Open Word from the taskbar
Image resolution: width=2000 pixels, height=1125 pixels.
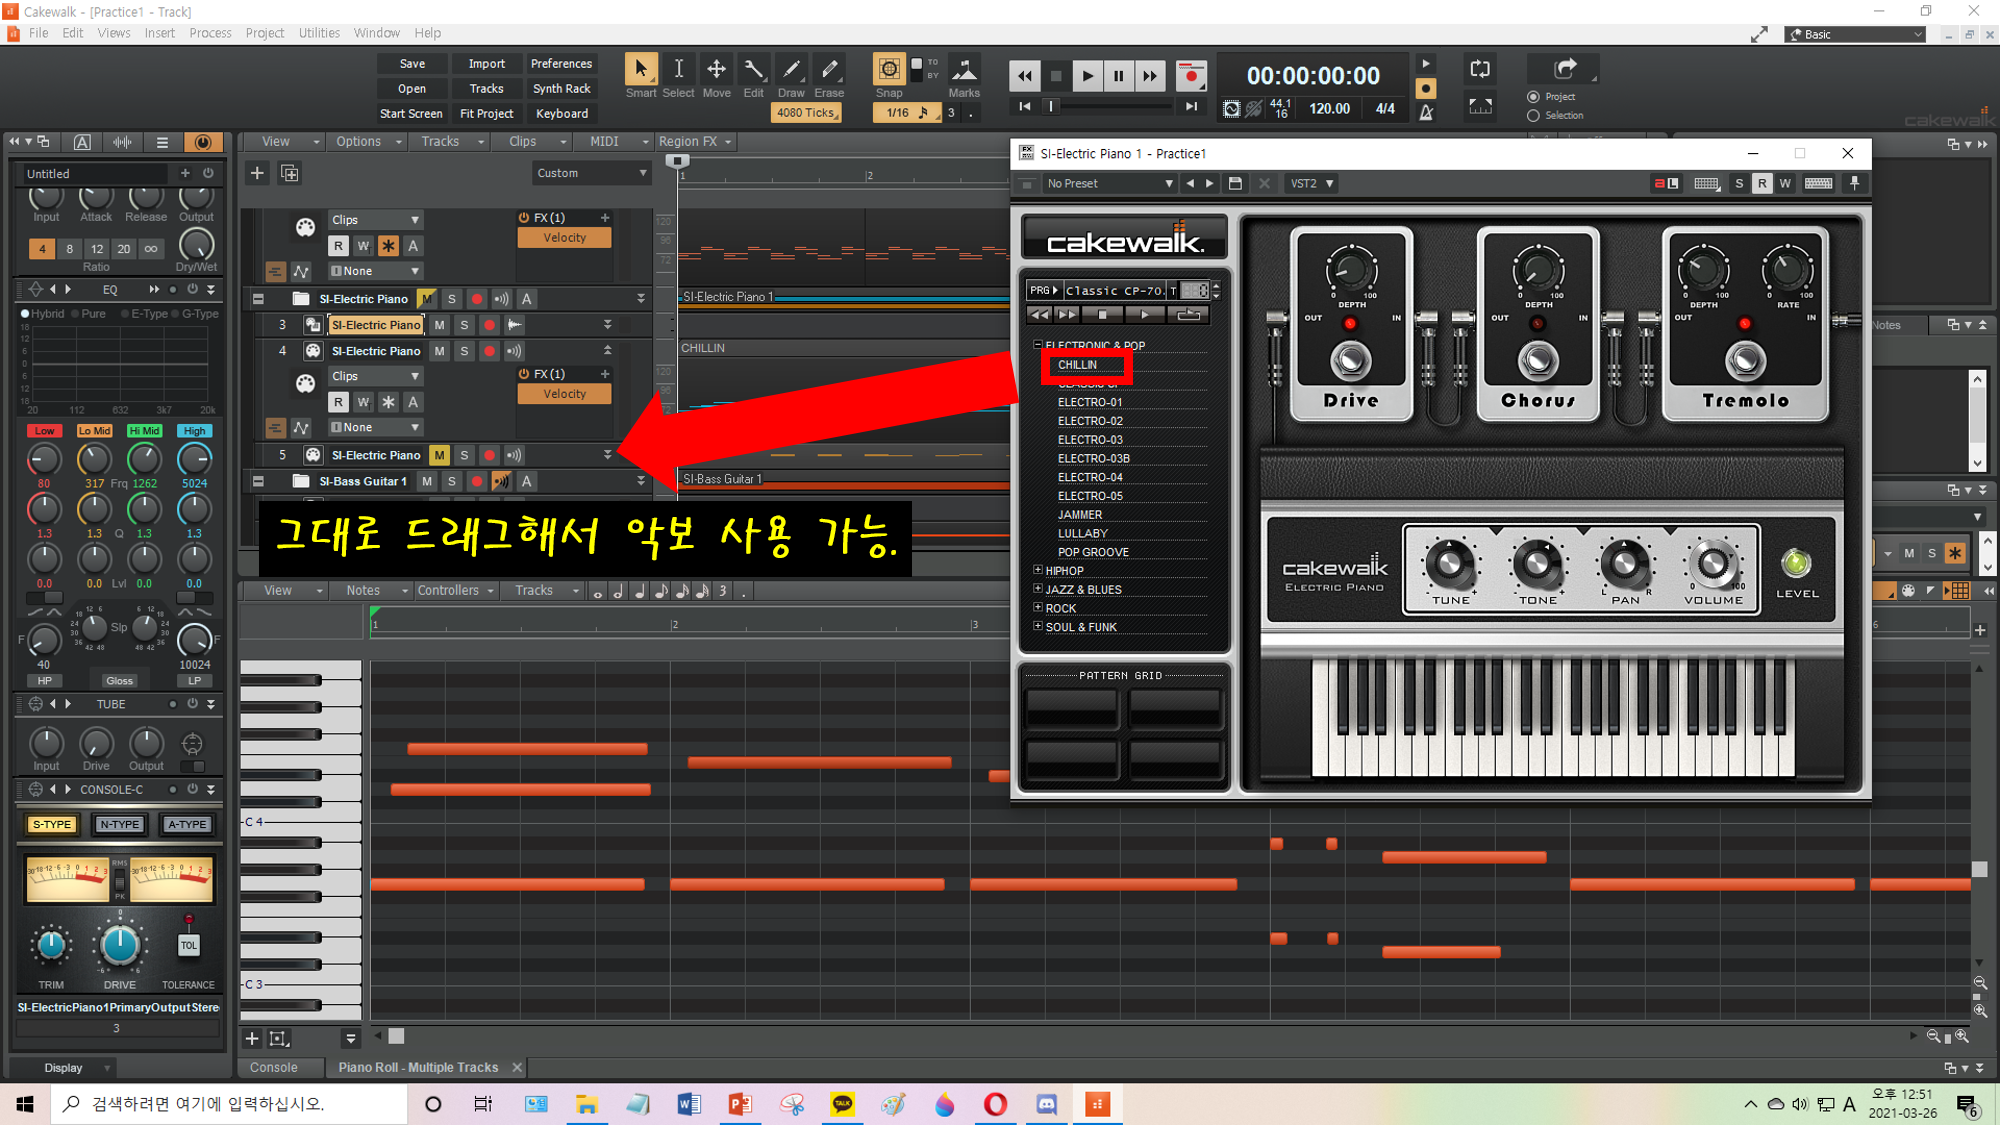(x=688, y=1104)
